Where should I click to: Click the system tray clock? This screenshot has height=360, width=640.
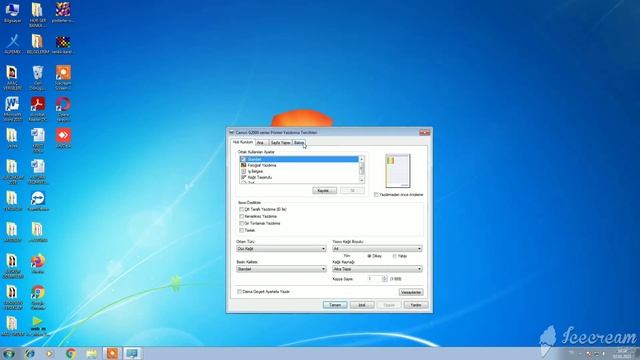point(622,353)
